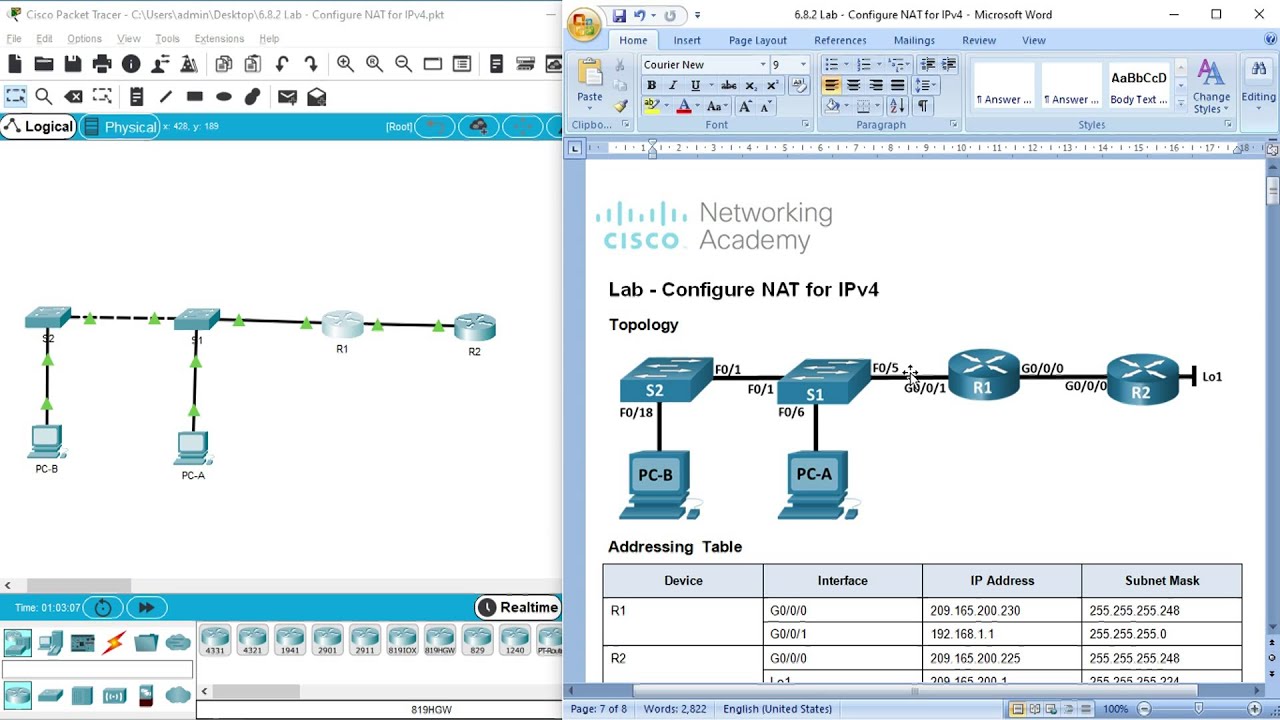Image resolution: width=1280 pixels, height=720 pixels.
Task: Click PC-A in Packet Tracer workspace
Action: coord(193,449)
